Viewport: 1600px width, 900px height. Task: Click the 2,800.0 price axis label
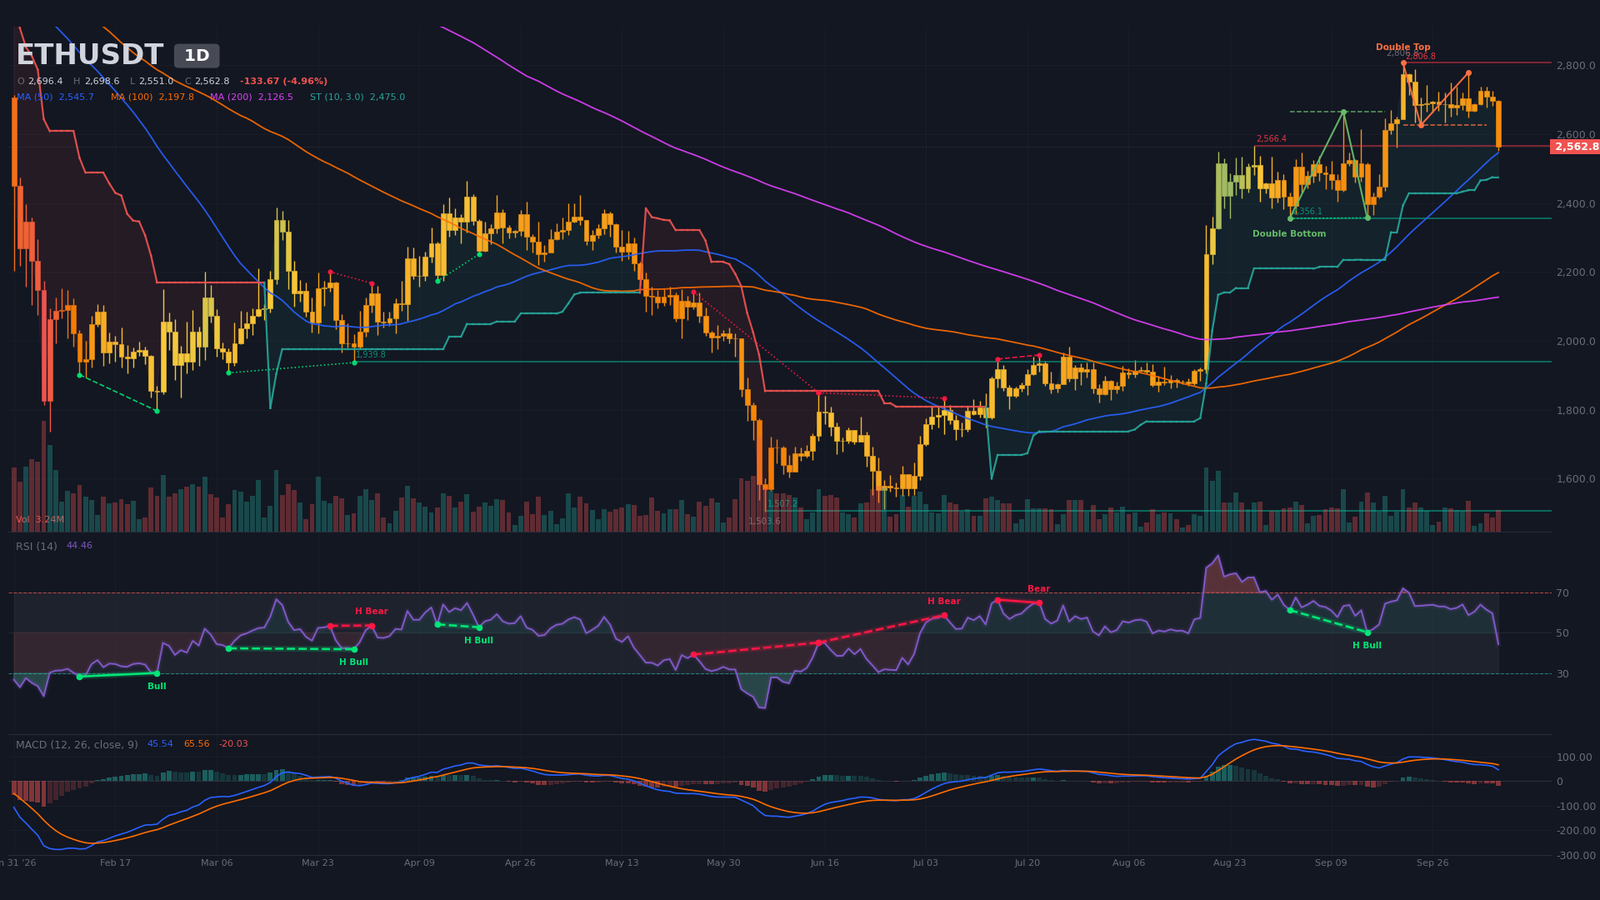point(1575,66)
